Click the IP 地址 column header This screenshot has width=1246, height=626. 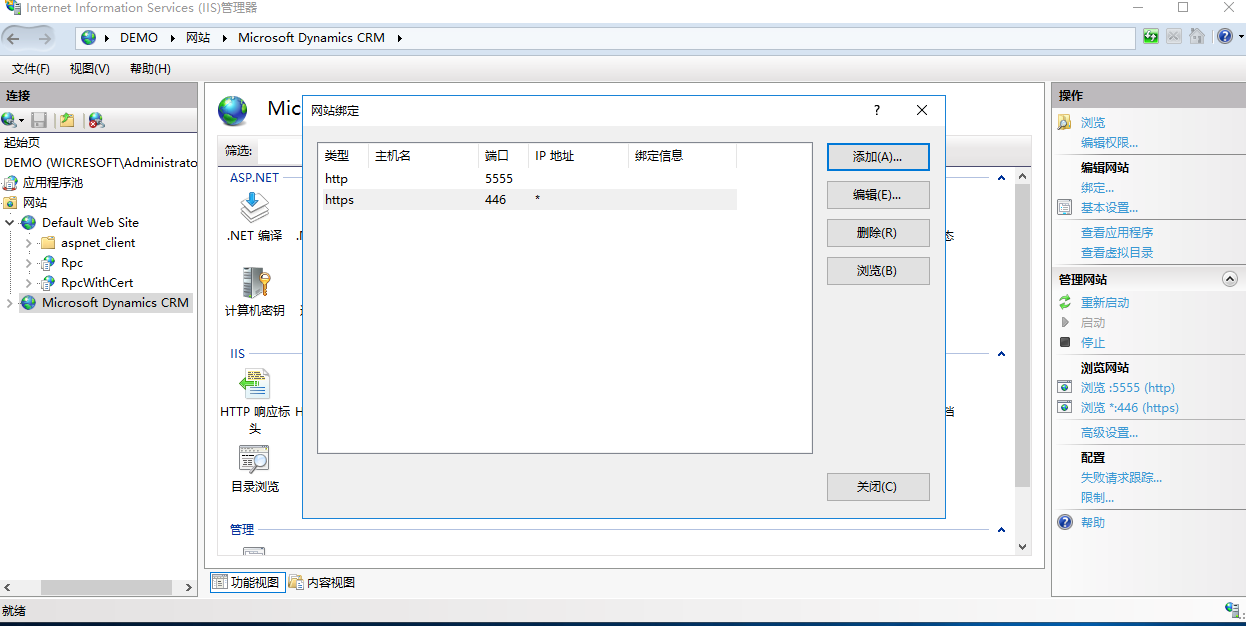coord(579,156)
